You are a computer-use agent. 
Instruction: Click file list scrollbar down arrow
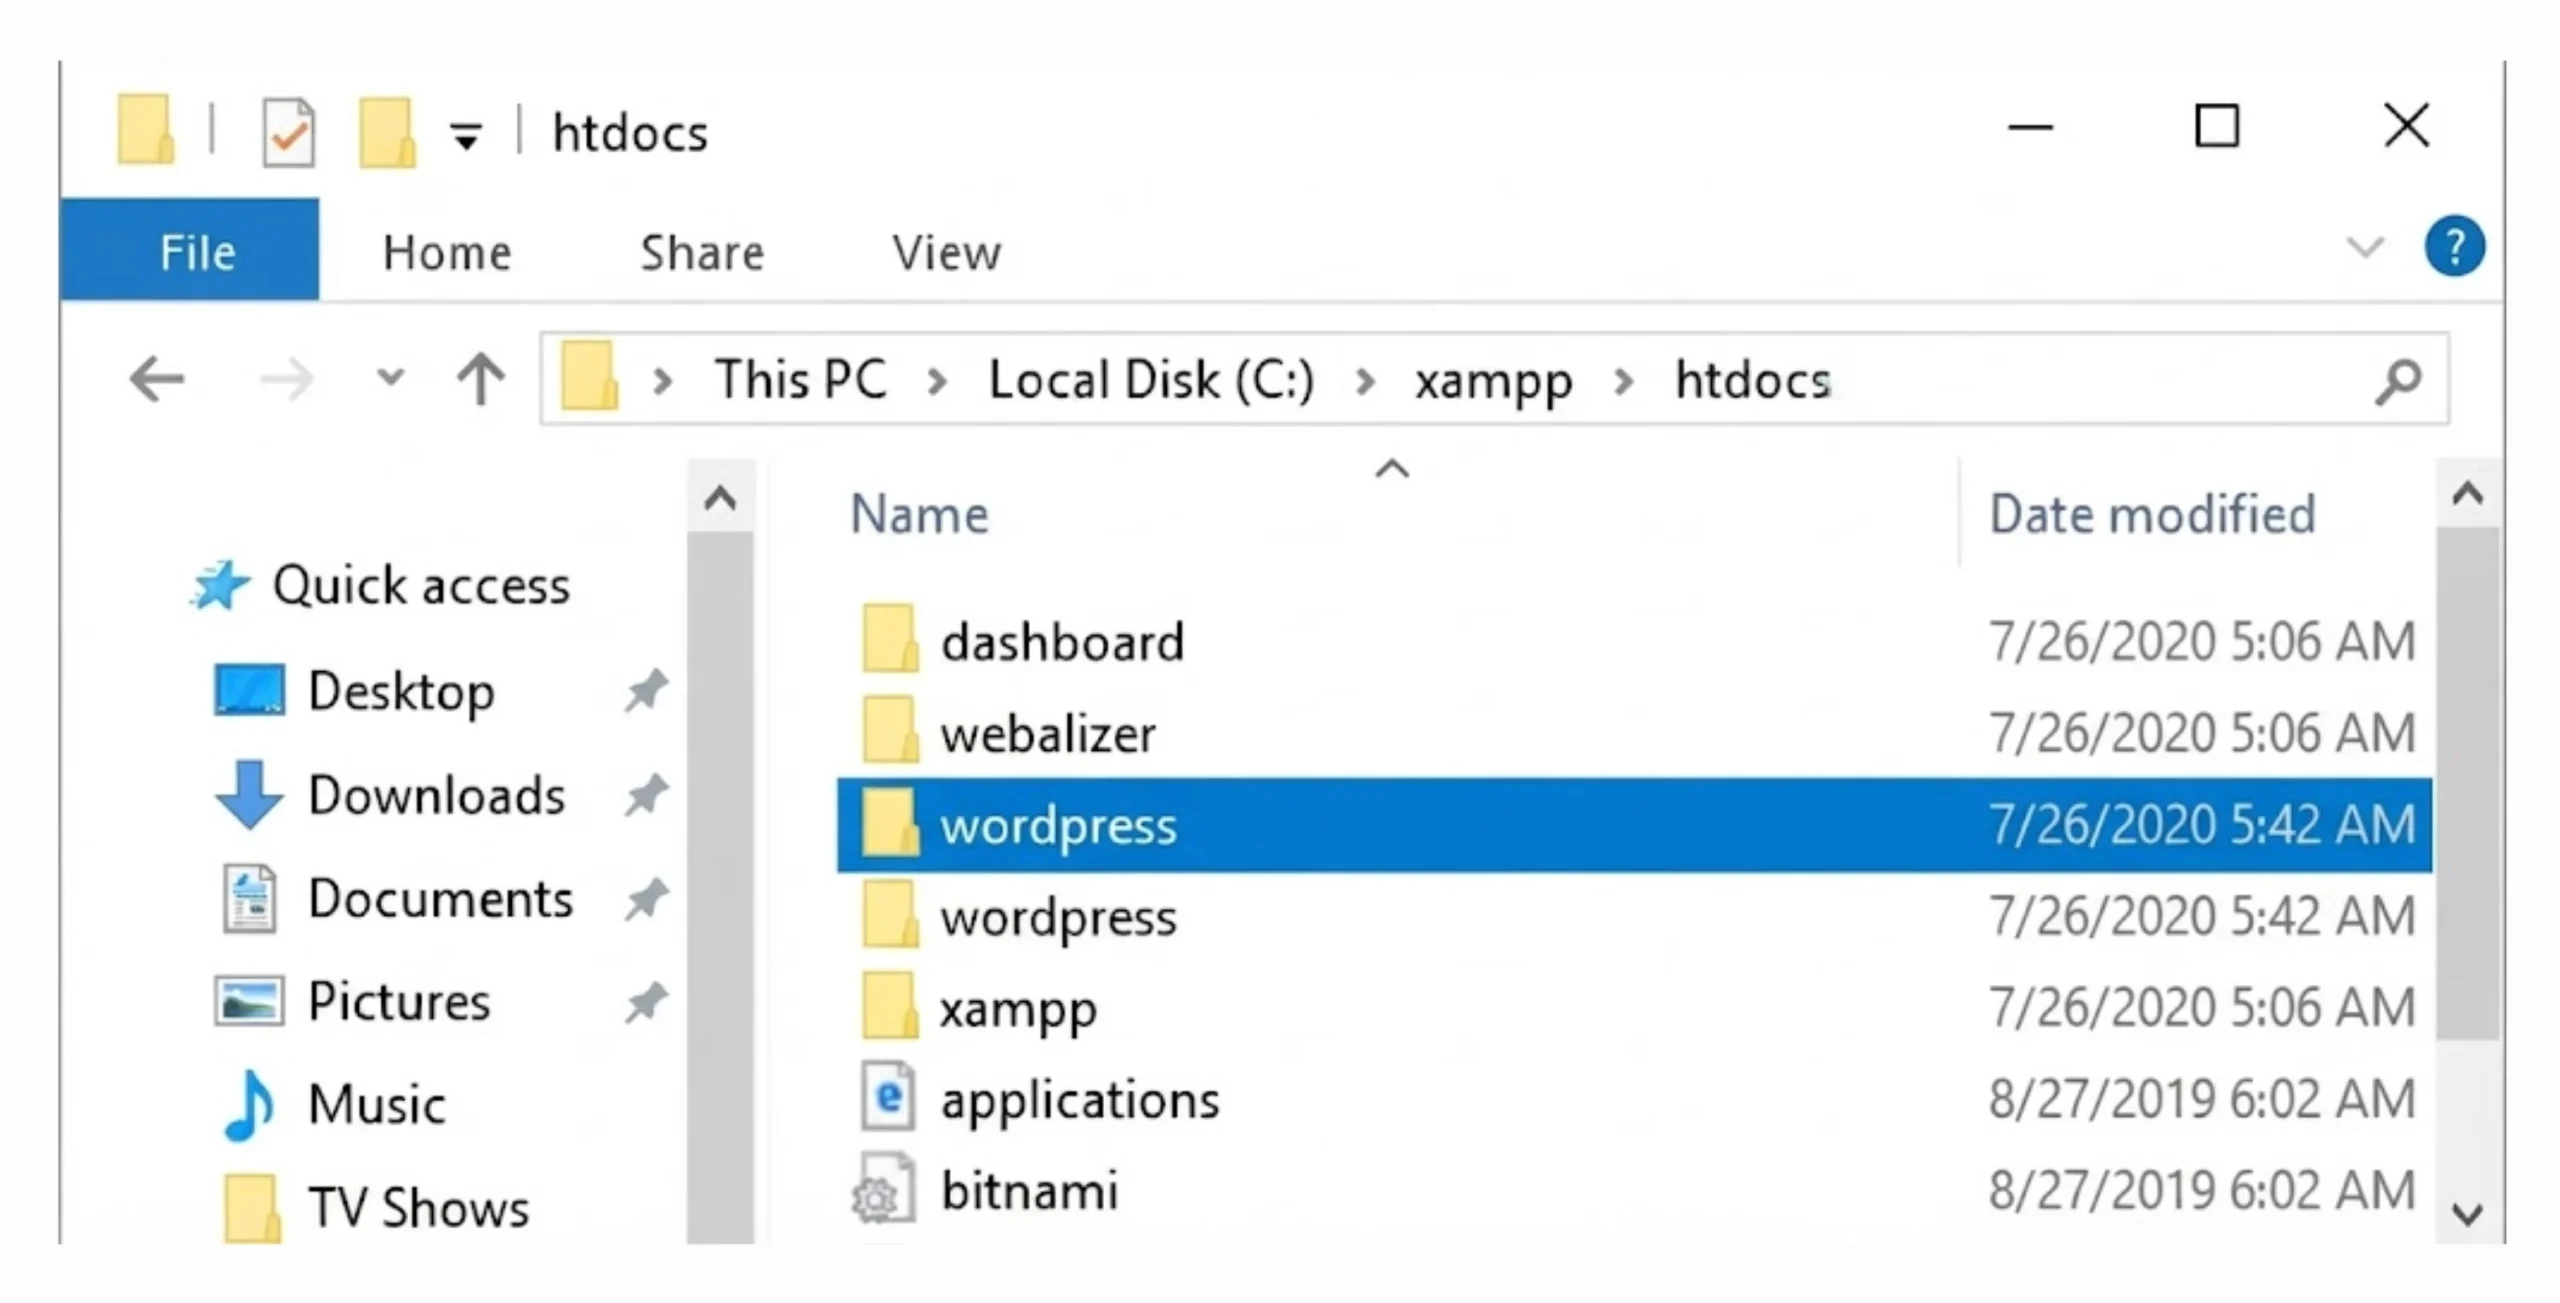2467,1212
